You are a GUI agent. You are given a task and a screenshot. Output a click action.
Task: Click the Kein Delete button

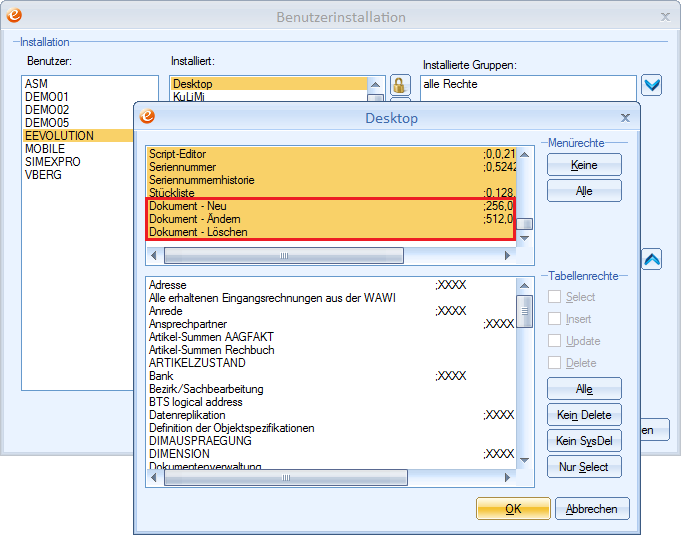pos(584,415)
